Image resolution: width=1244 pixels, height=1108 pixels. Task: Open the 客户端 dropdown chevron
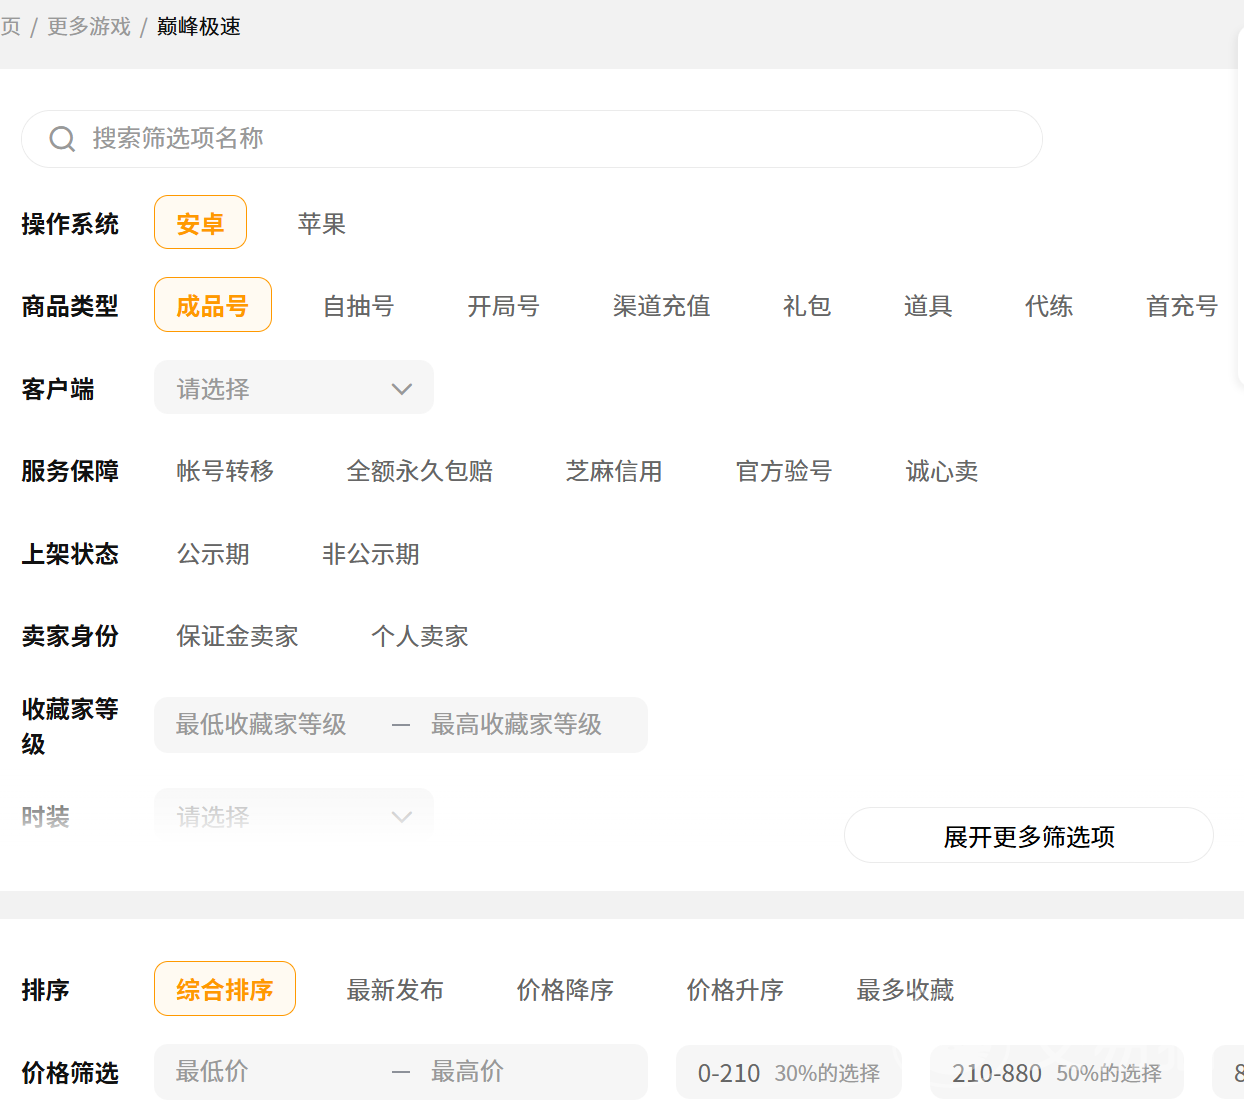click(401, 389)
